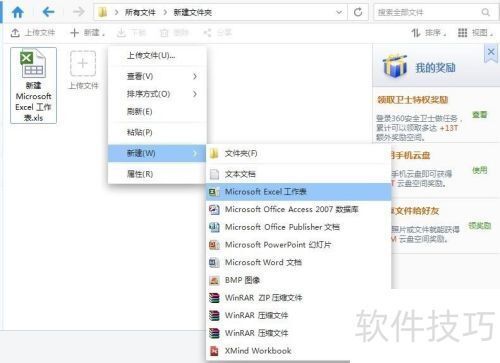Open the 排序 sort dropdown
The height and width of the screenshot is (363, 500).
tap(429, 33)
